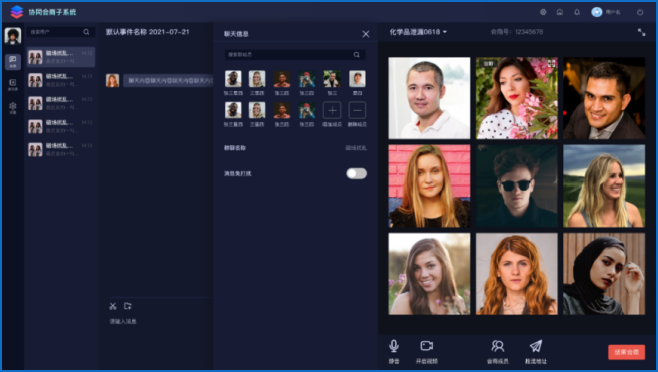Viewport: 658px width, 372px height.
Task: Click the red end-meeting button
Action: (627, 352)
